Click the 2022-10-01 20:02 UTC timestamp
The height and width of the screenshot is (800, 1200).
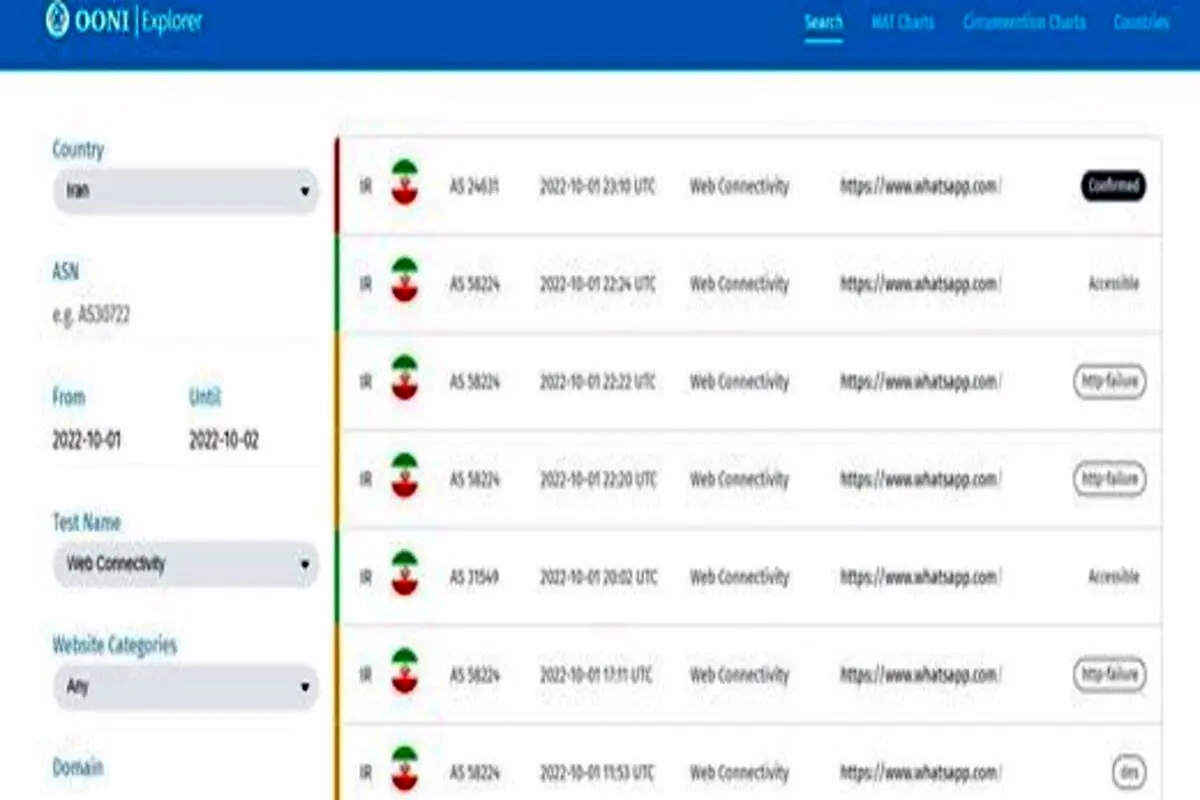coord(598,577)
